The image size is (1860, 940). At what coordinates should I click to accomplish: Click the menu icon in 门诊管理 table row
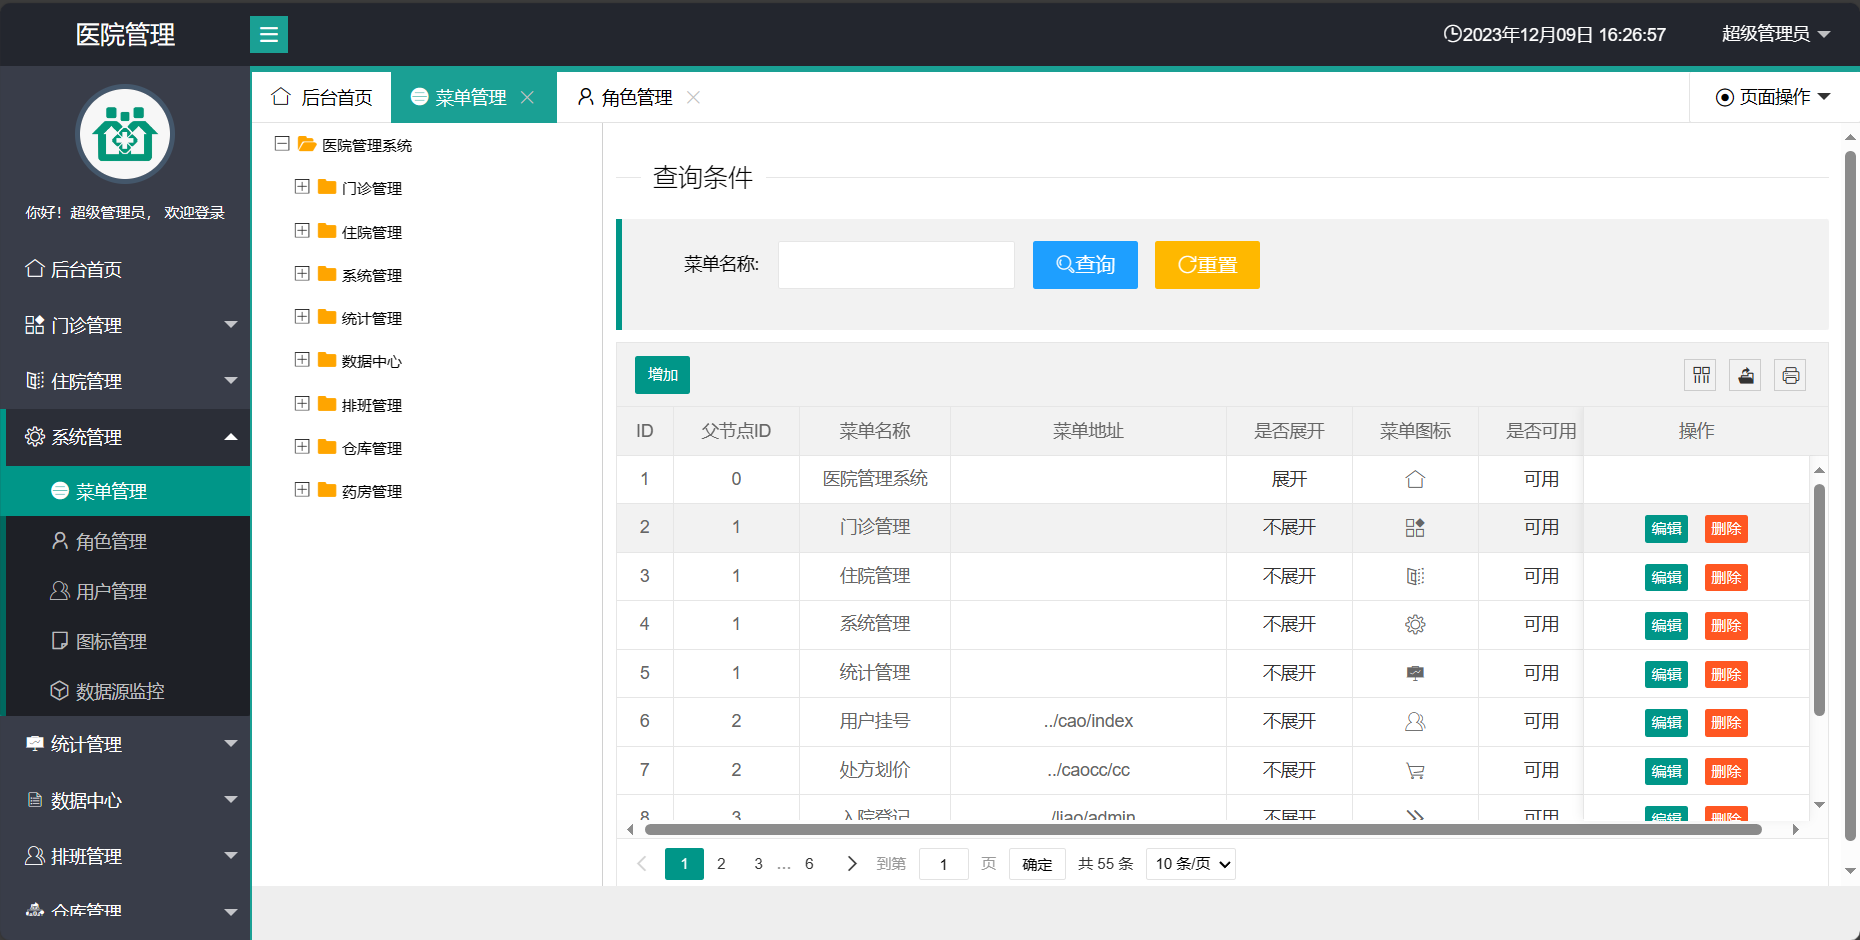pyautogui.click(x=1415, y=528)
